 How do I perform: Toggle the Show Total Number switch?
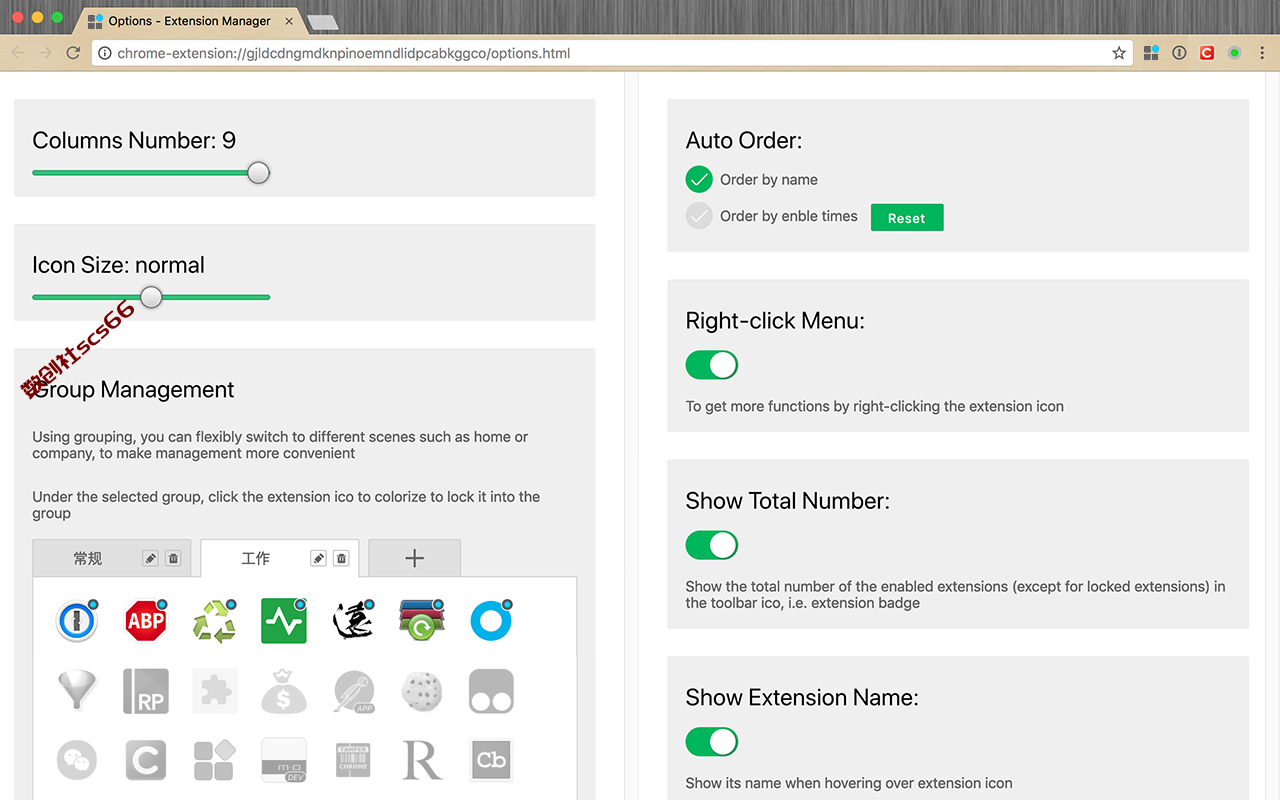tap(712, 545)
